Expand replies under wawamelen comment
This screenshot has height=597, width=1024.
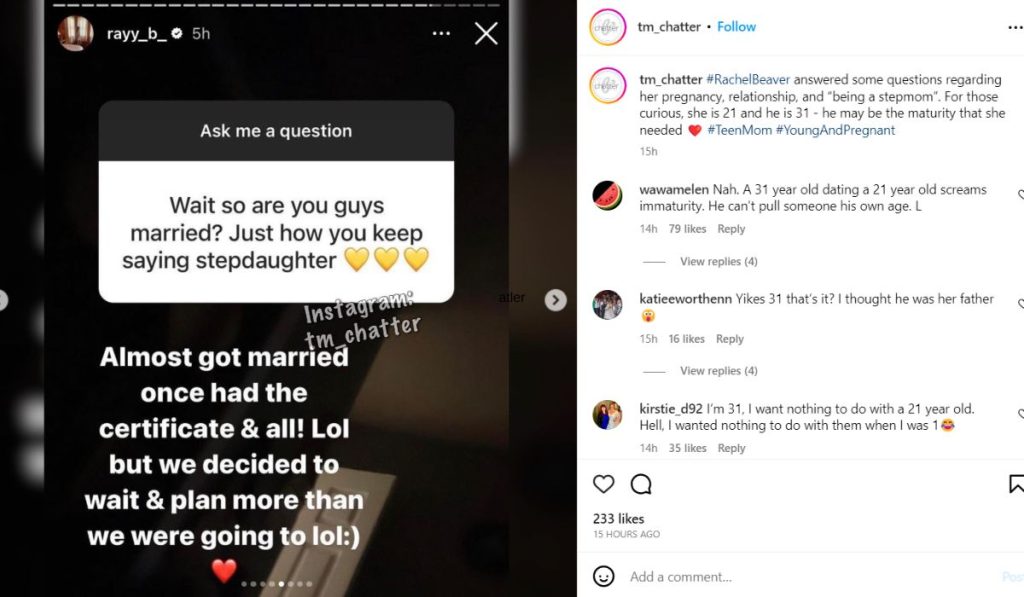718,261
